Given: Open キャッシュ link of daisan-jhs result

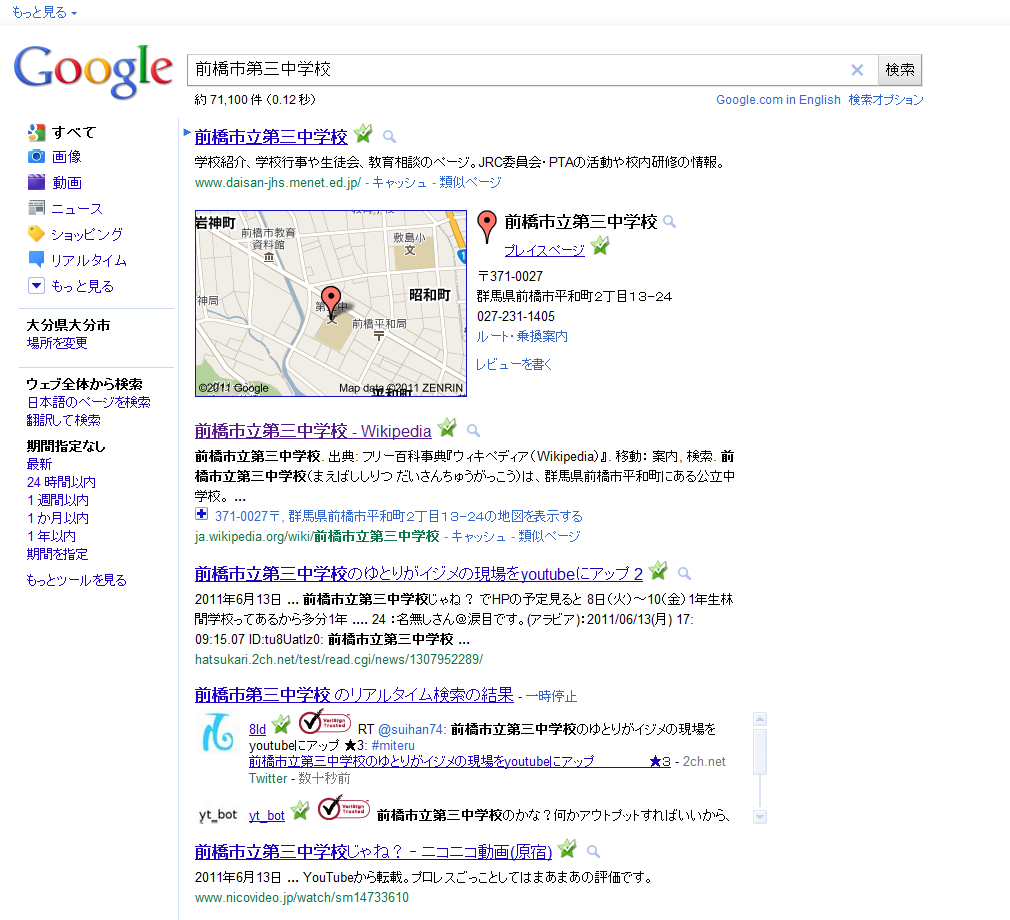Looking at the screenshot, I should pyautogui.click(x=399, y=182).
